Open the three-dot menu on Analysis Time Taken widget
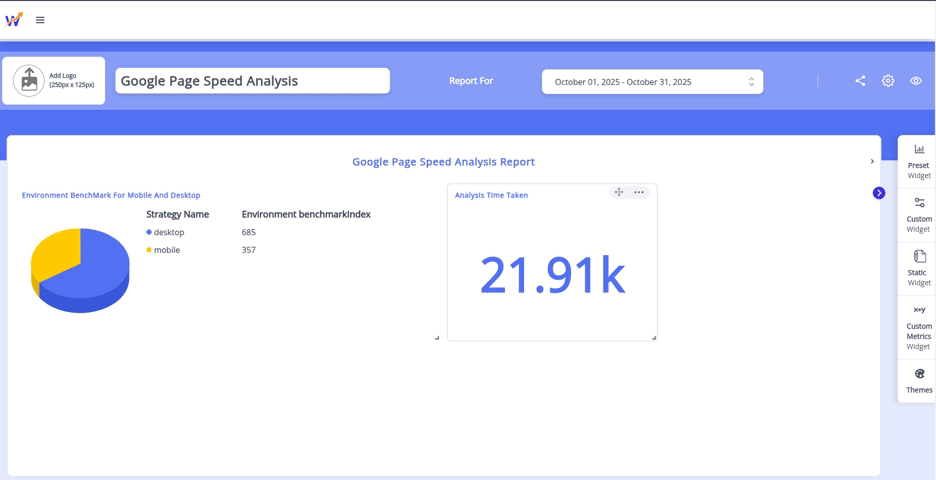 pyautogui.click(x=639, y=192)
